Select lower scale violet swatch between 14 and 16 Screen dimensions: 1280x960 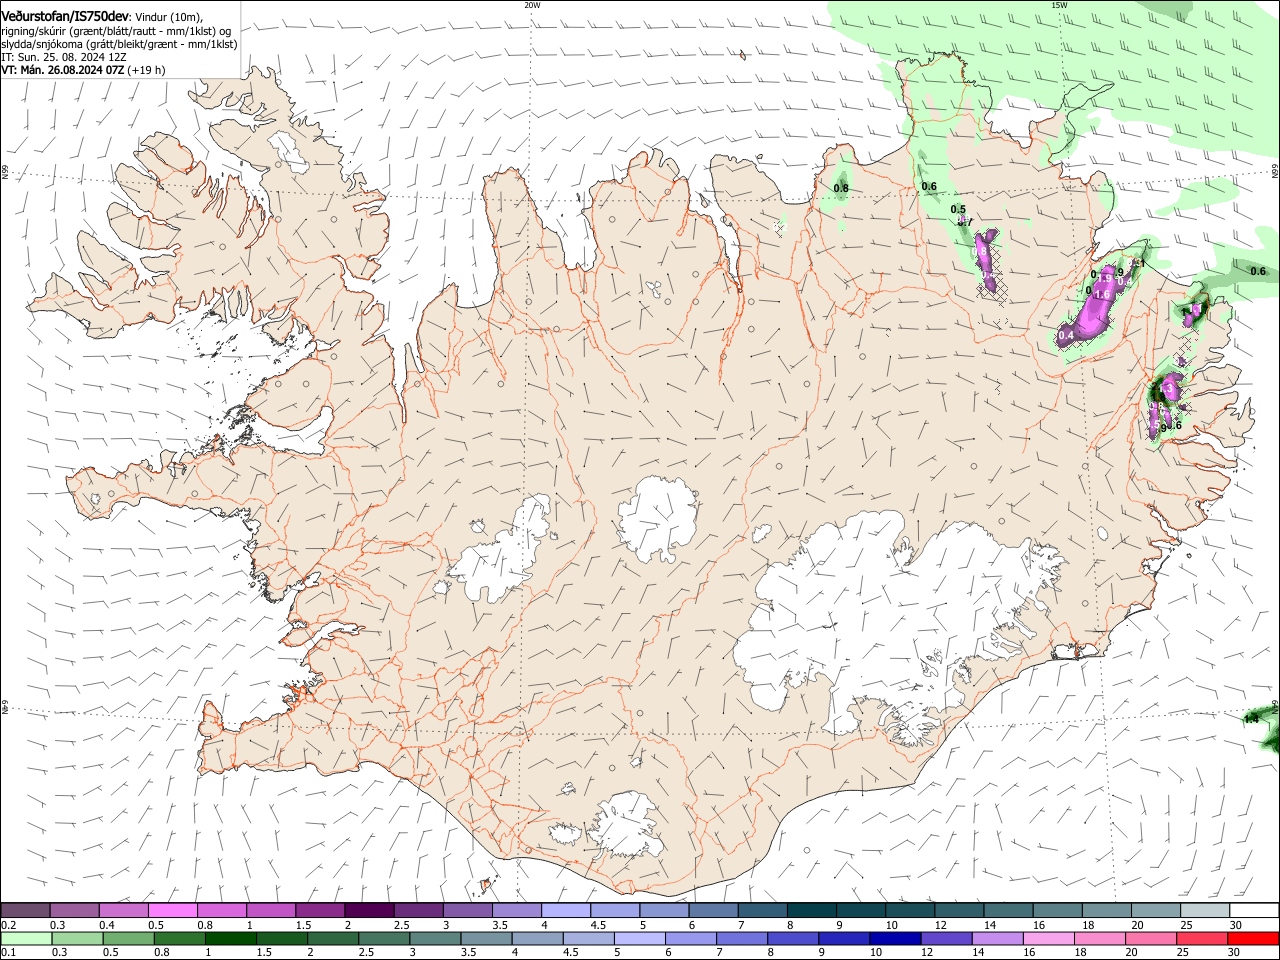[x=996, y=938]
